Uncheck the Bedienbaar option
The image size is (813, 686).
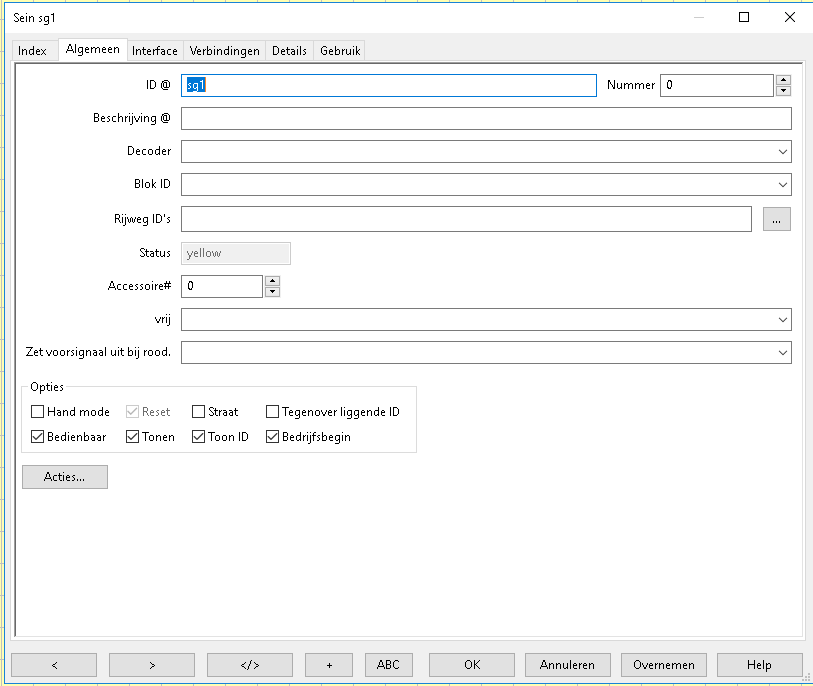click(x=38, y=437)
